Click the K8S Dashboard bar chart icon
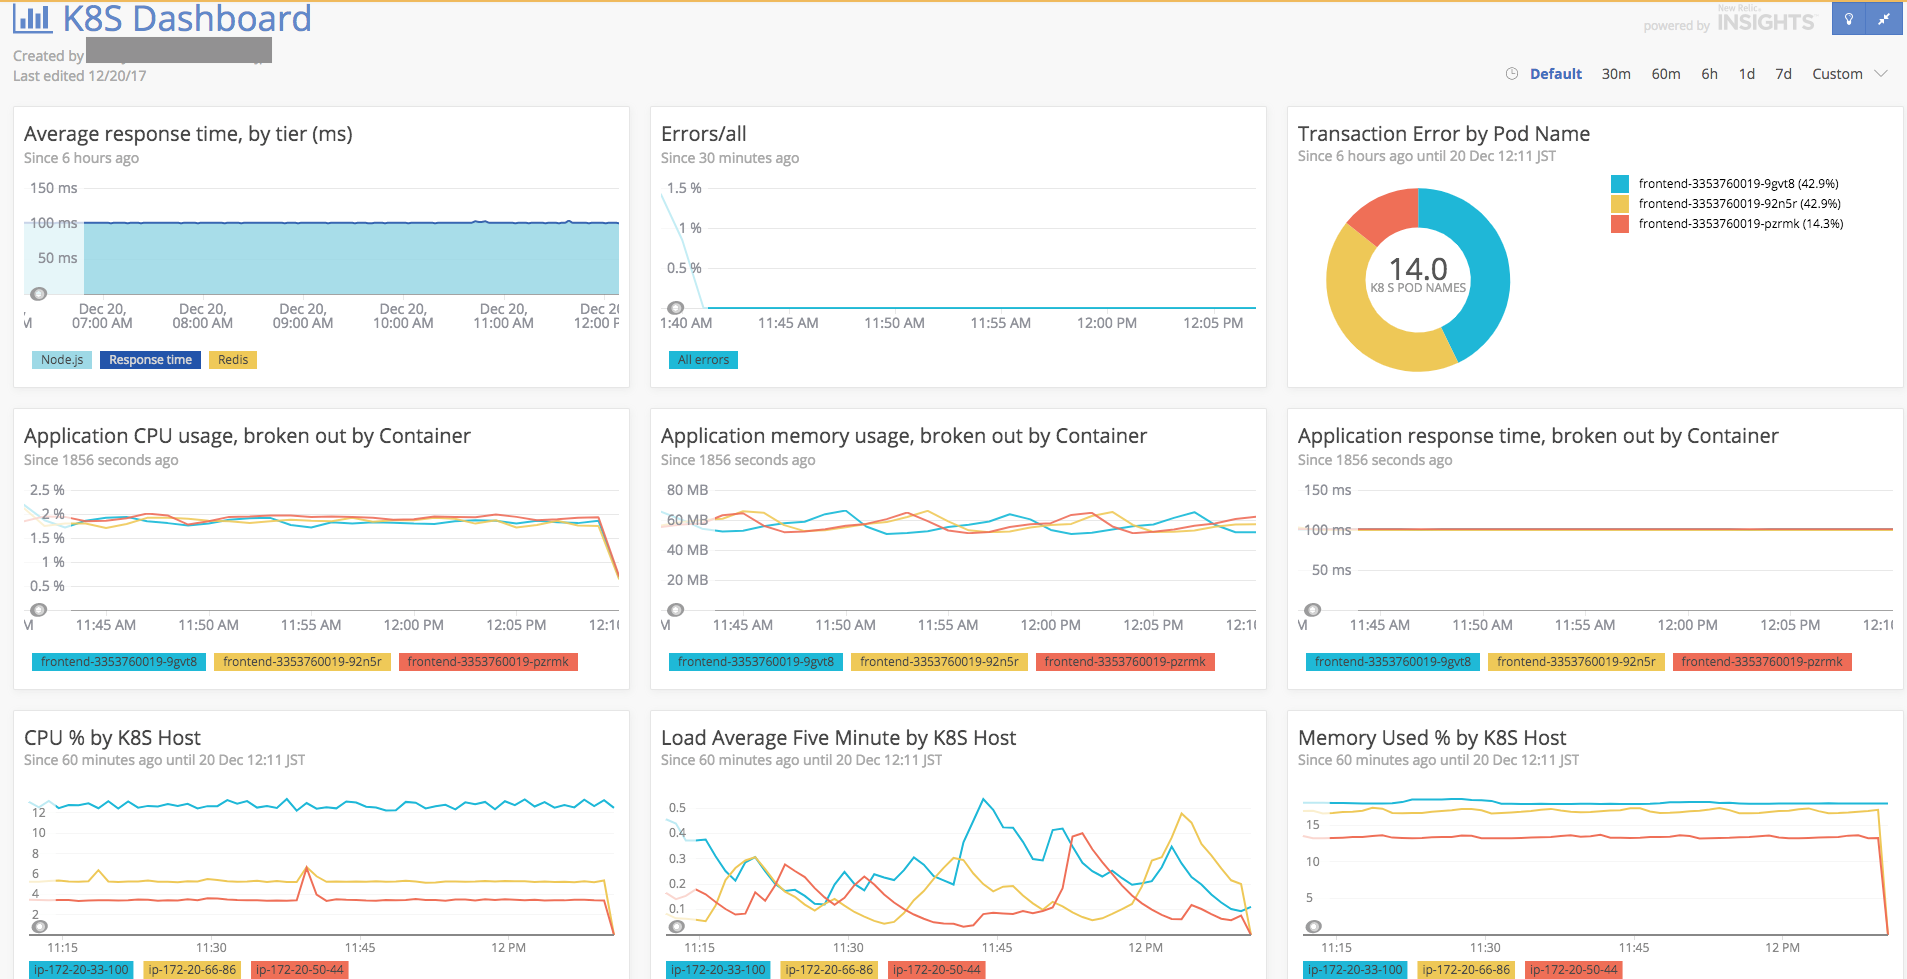This screenshot has height=979, width=1907. pyautogui.click(x=32, y=18)
